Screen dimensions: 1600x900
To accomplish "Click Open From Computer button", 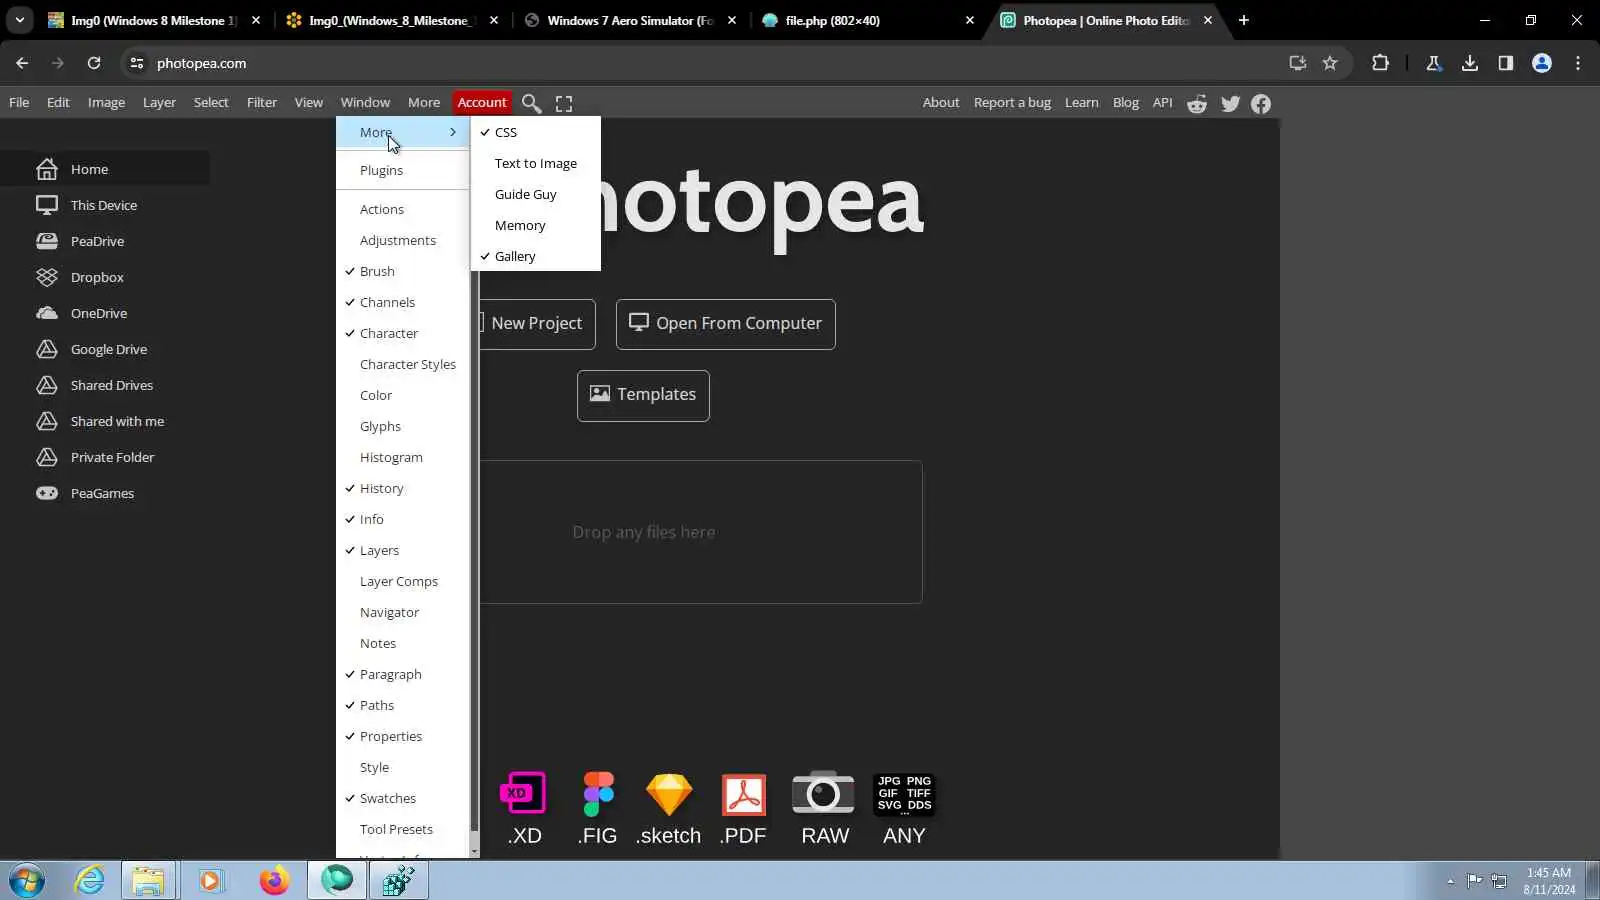I will tap(726, 324).
